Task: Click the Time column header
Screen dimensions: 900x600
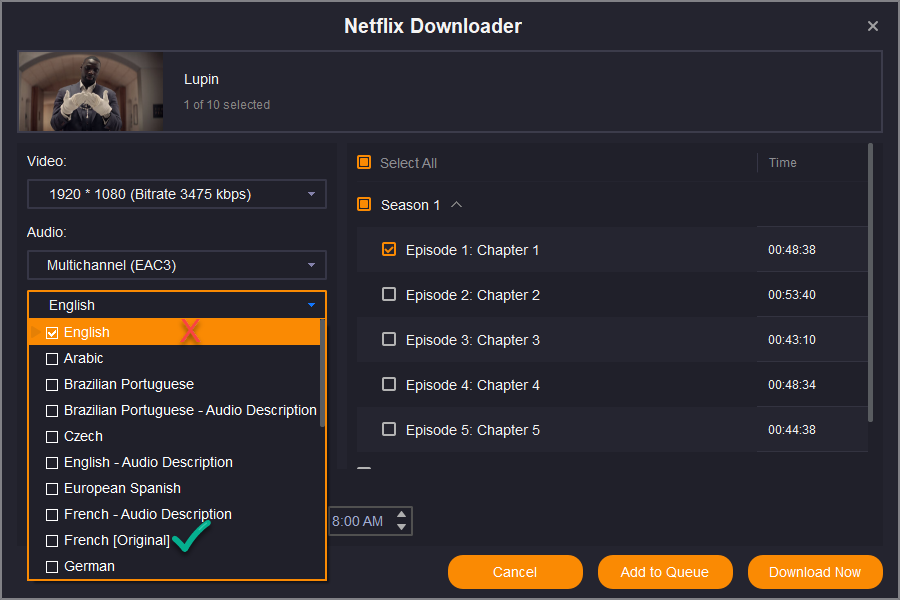Action: 782,162
